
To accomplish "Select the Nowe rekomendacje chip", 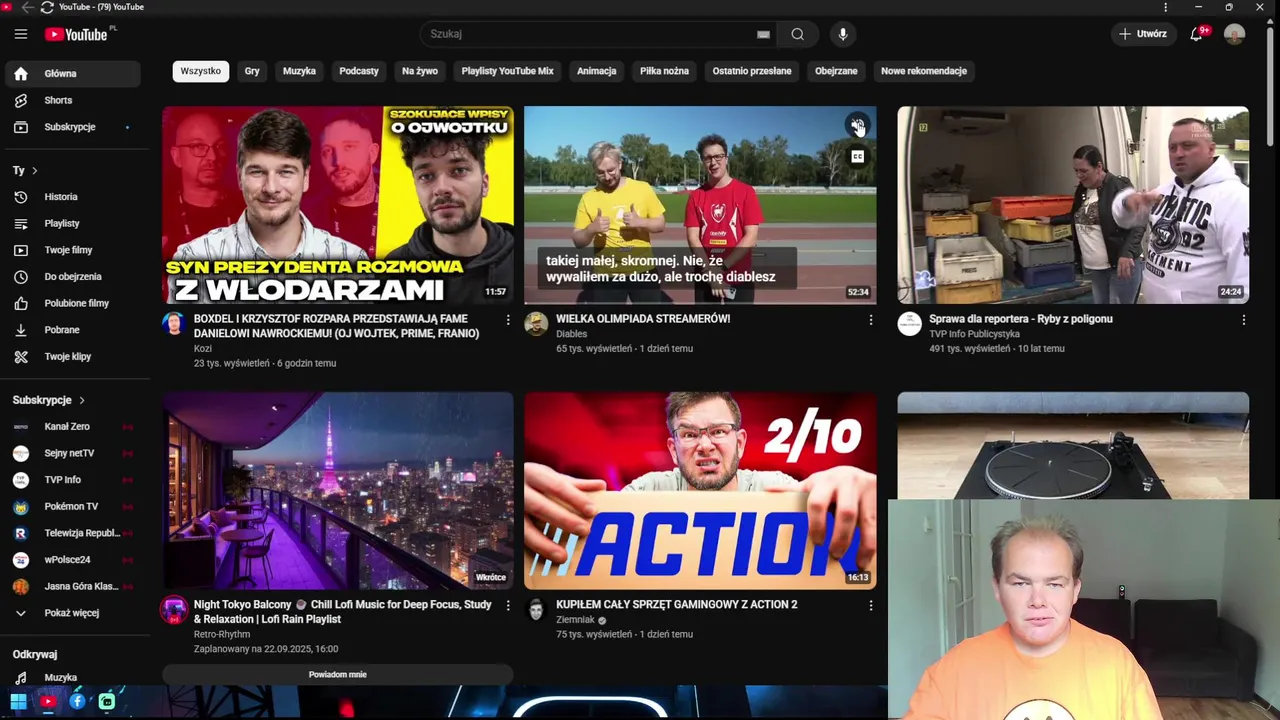I will point(924,71).
